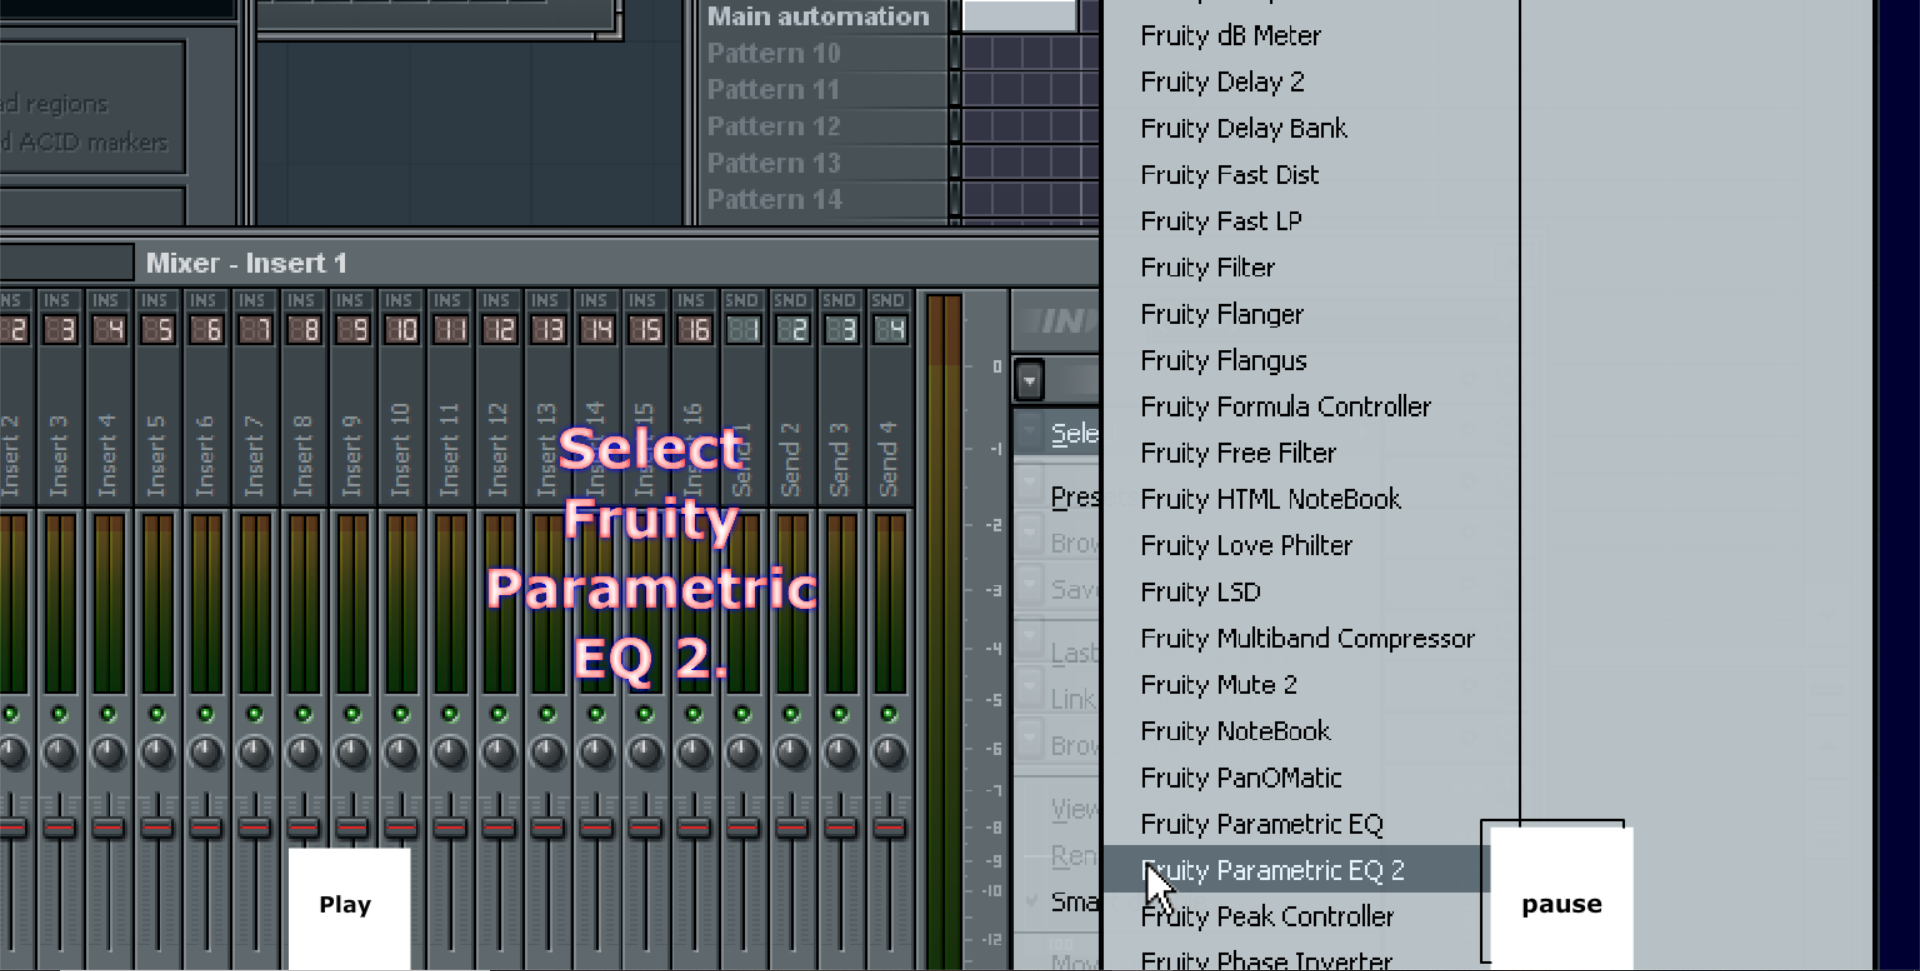The image size is (1920, 971).
Task: Choose Fruity Free Filter
Action: point(1238,453)
